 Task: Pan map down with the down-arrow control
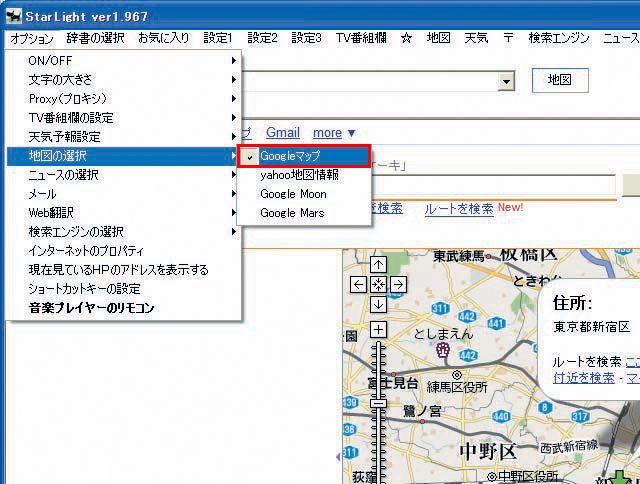(x=378, y=304)
